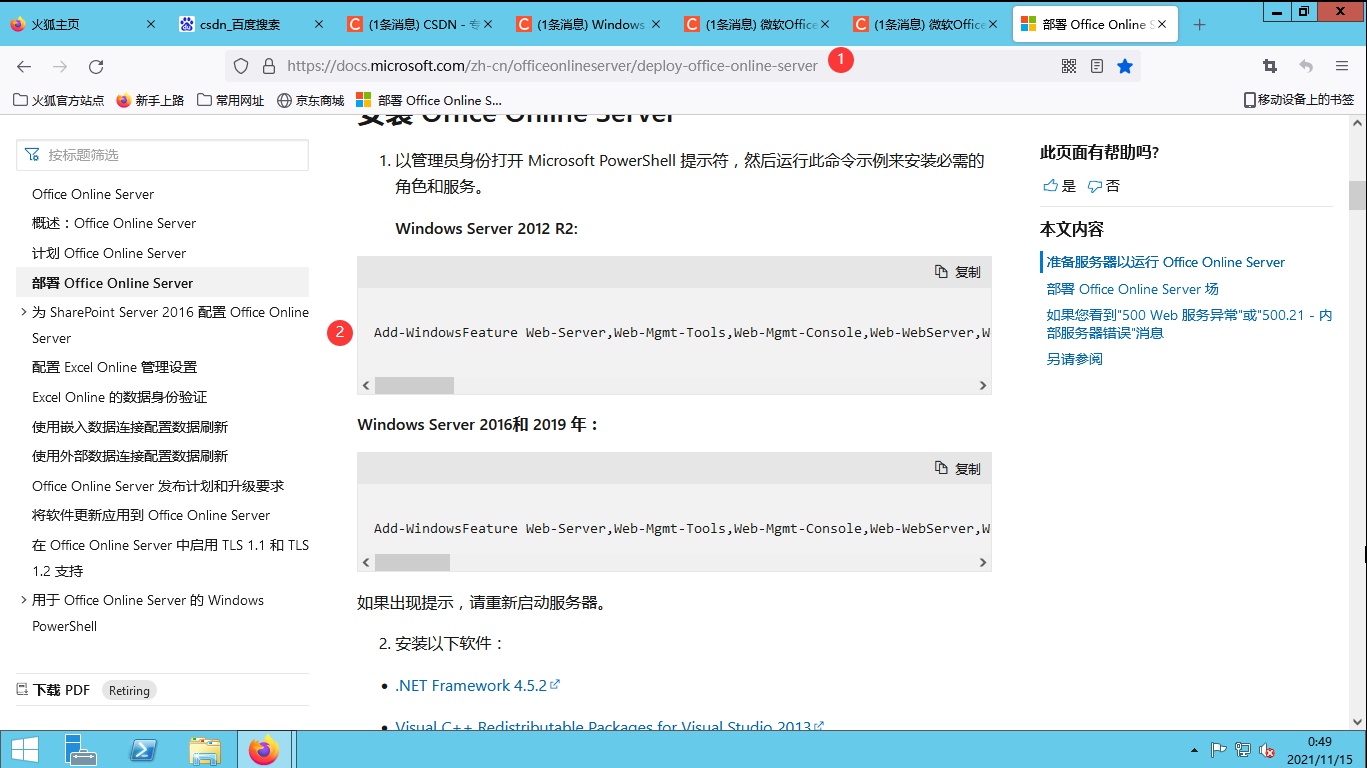Open Firefox from the taskbar

coord(265,749)
